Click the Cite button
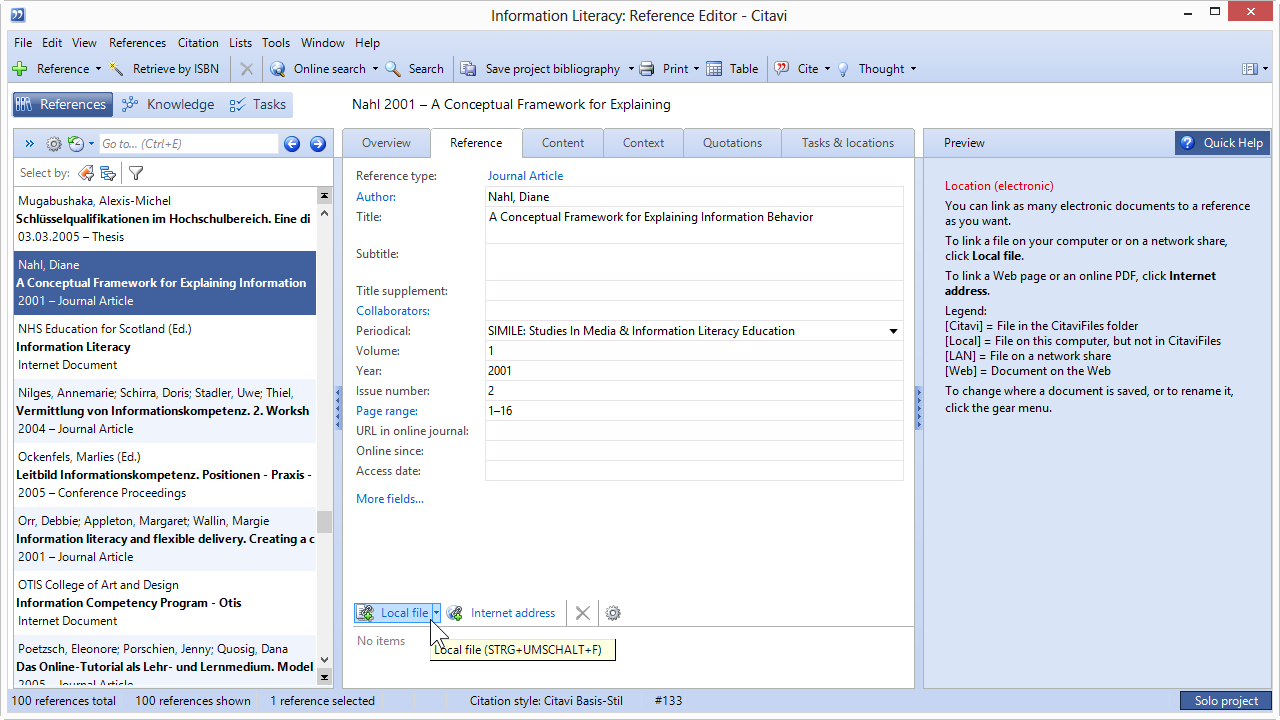The width and height of the screenshot is (1280, 720). coord(796,69)
